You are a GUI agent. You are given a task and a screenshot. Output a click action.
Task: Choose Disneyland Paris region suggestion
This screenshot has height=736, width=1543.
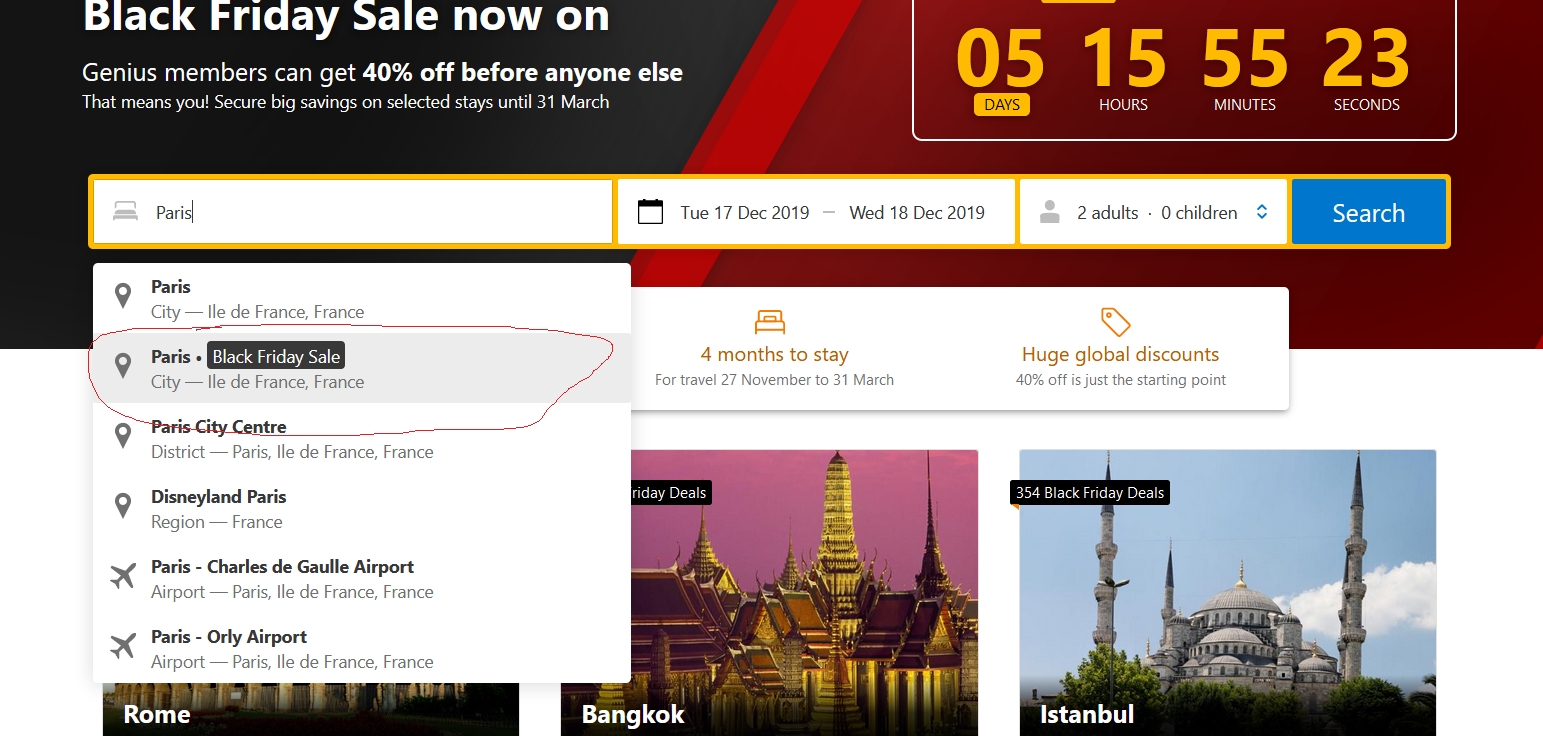click(x=362, y=508)
